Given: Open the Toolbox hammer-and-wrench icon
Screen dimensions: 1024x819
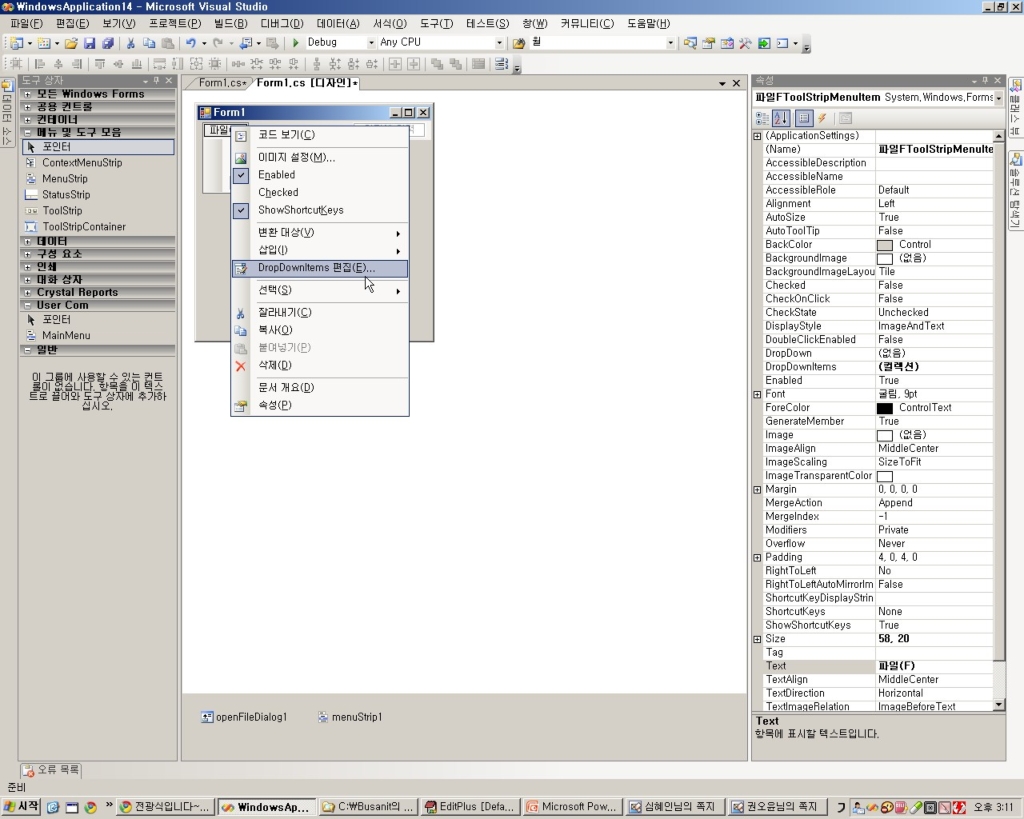Looking at the screenshot, I should coord(745,43).
